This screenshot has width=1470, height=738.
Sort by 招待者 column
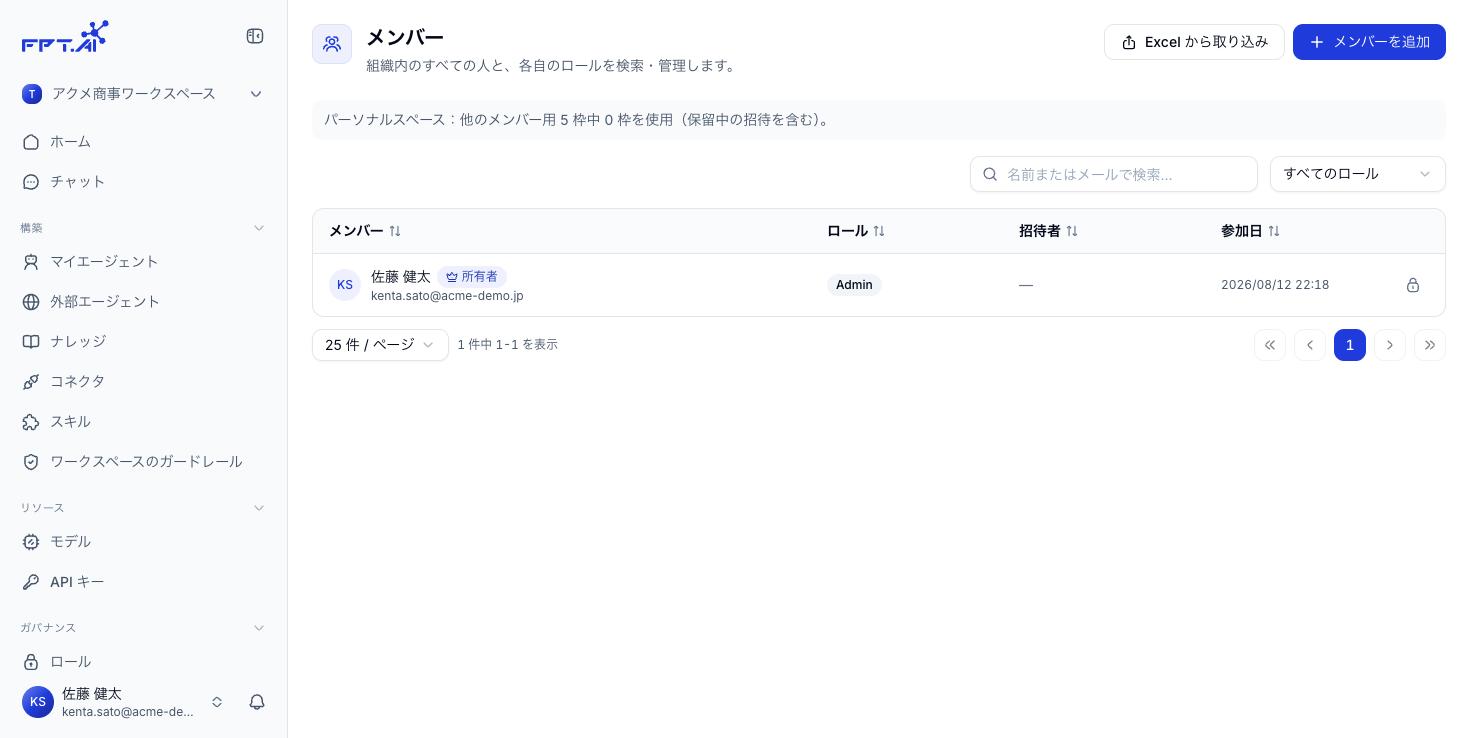1048,231
